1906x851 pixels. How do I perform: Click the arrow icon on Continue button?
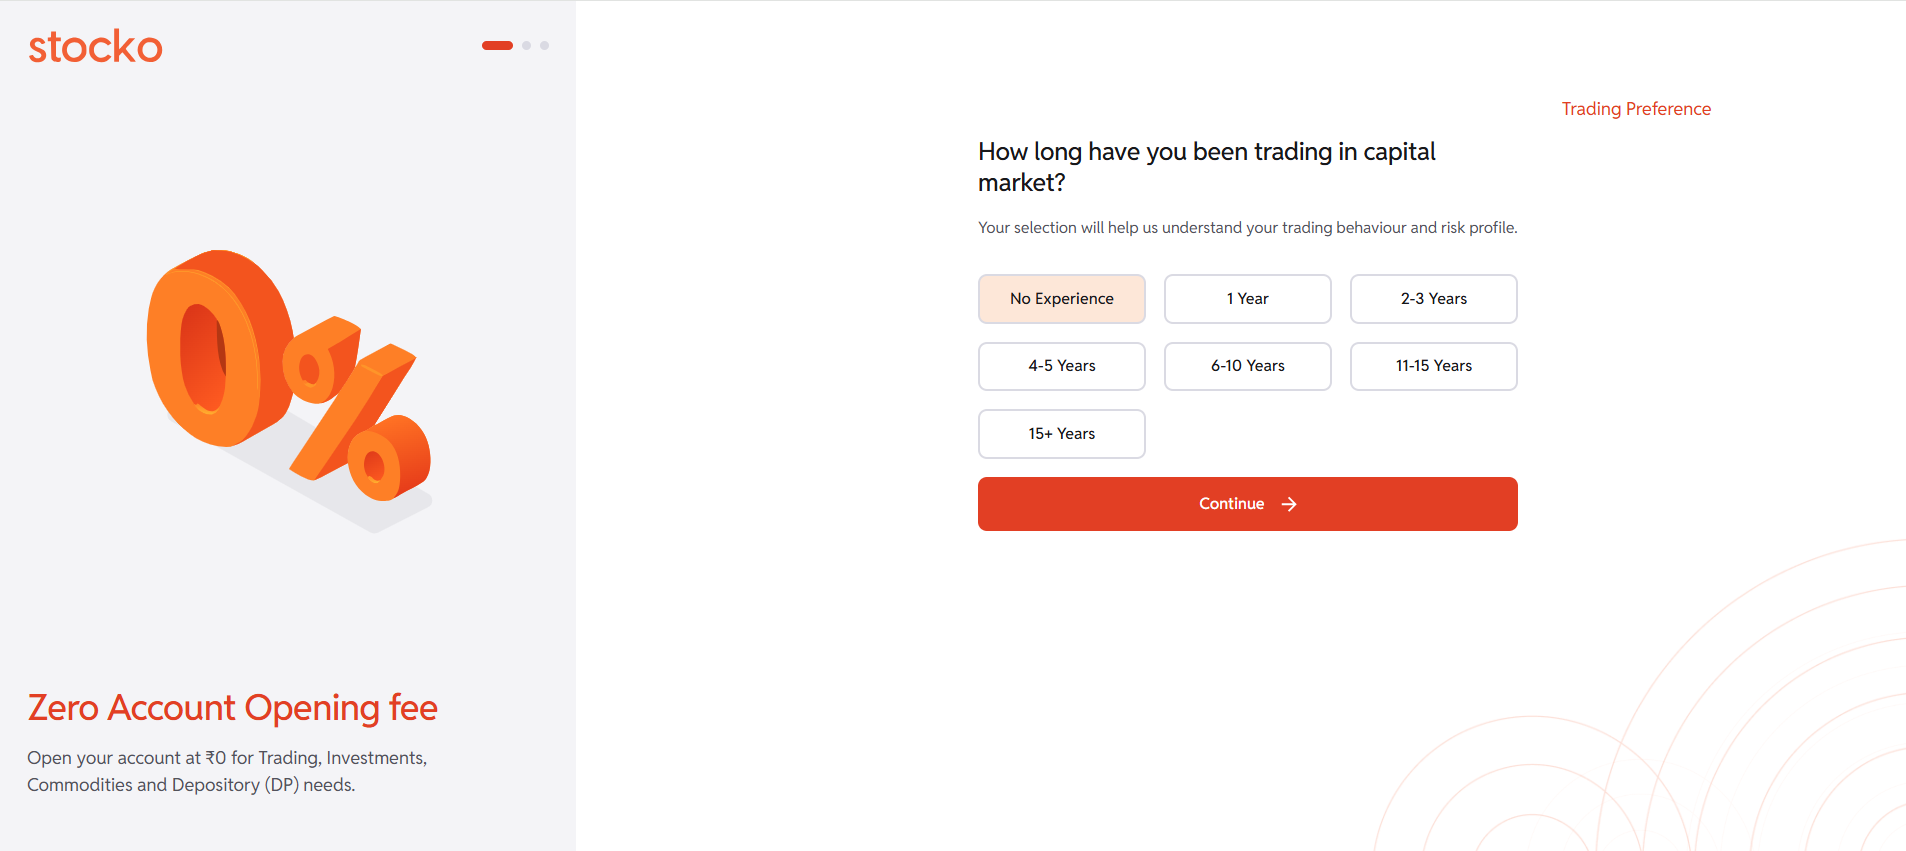tap(1289, 504)
